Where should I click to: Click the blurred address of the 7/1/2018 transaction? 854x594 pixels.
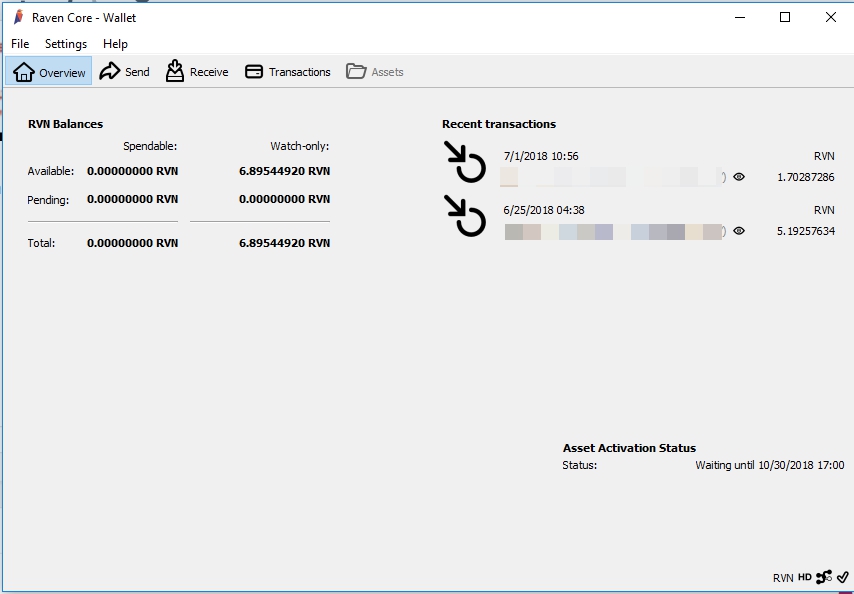click(611, 177)
